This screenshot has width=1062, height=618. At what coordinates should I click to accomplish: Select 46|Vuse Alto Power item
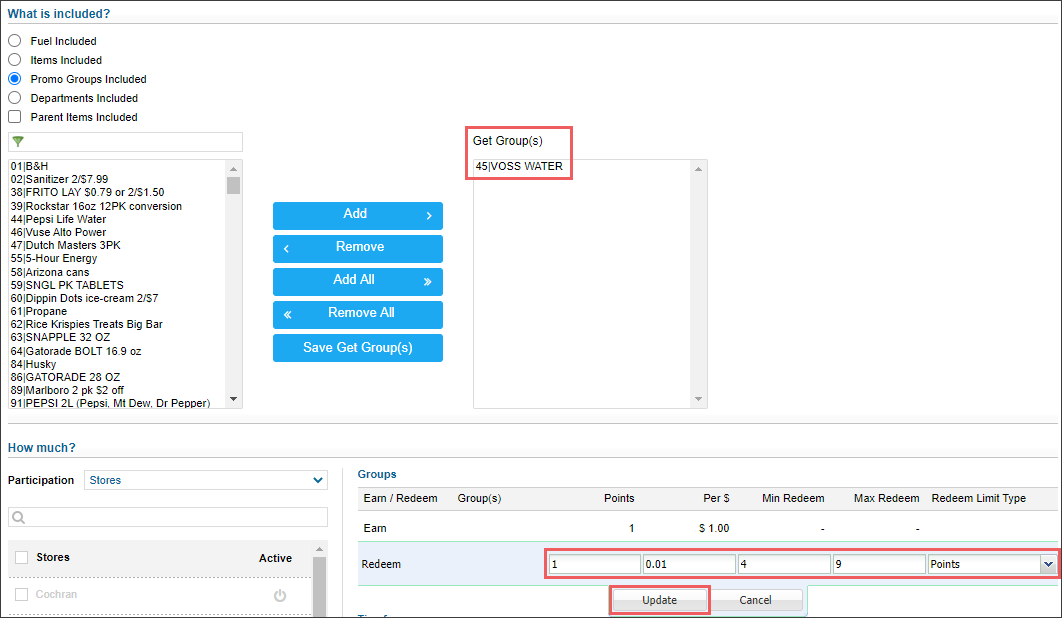click(x=58, y=232)
